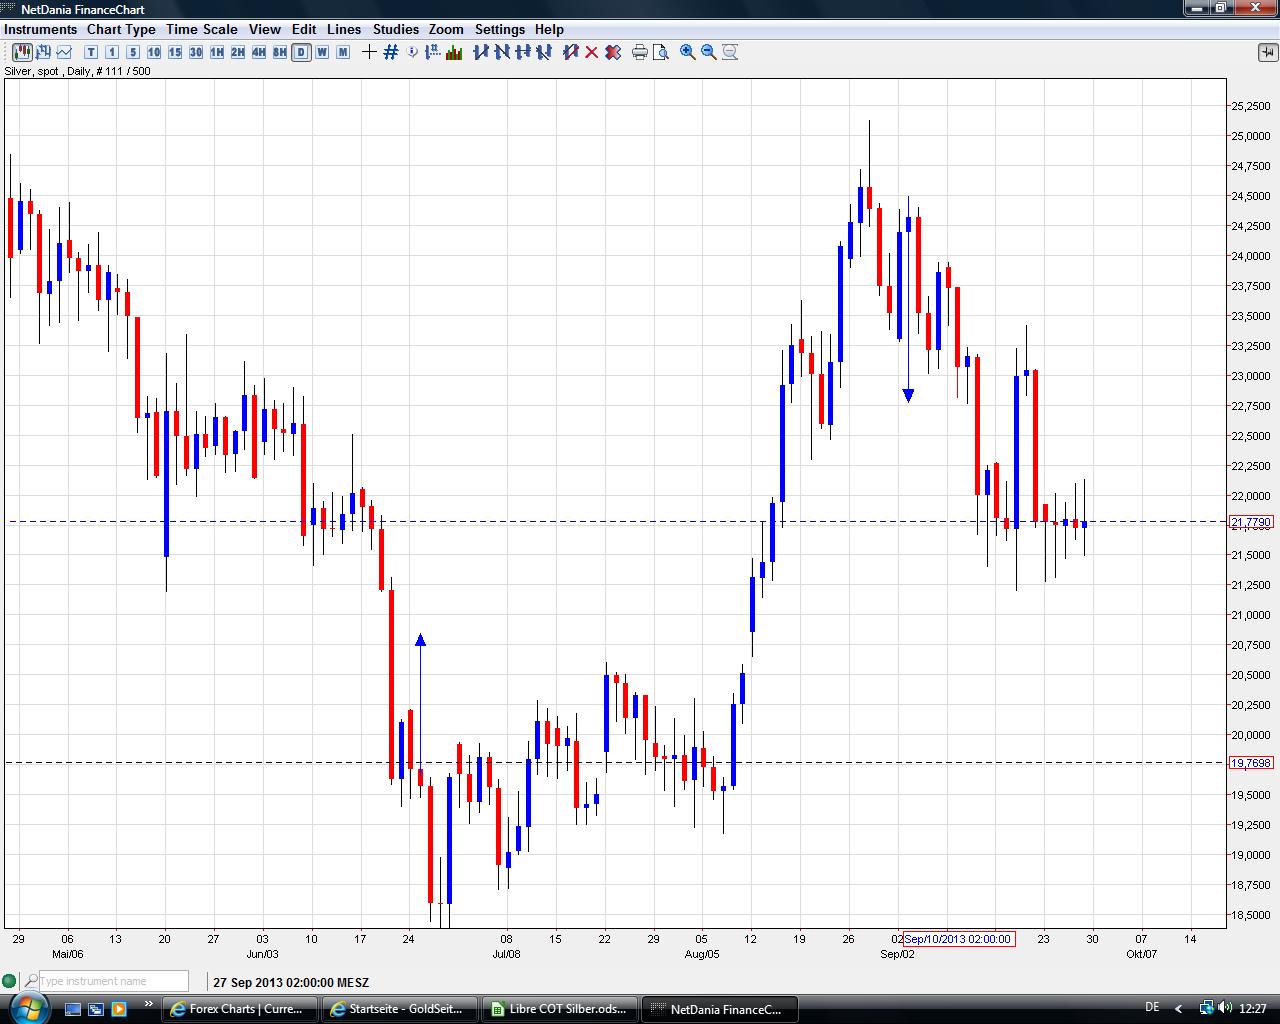Click the up arrow marker on chart

[x=421, y=640]
